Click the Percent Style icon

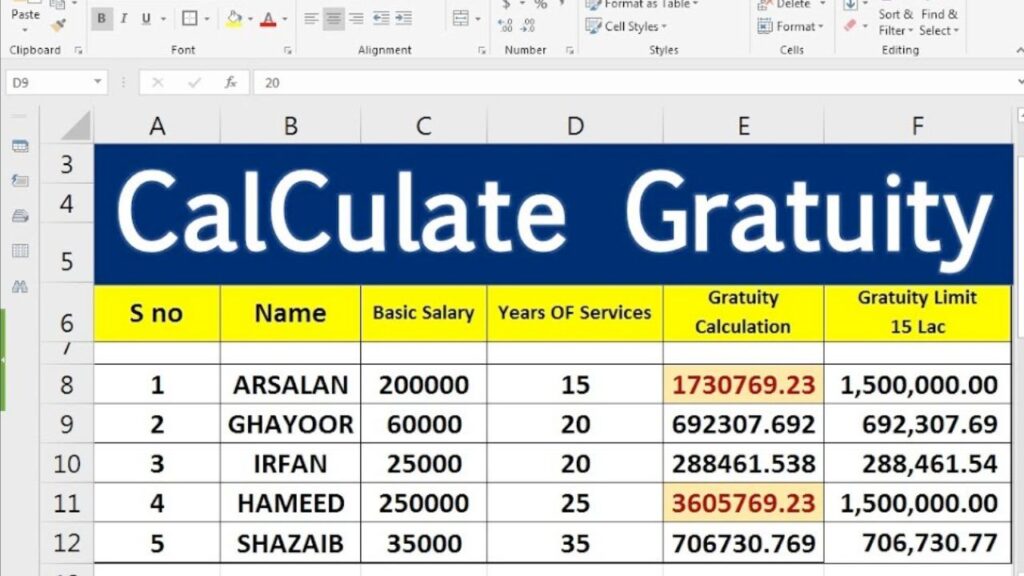[541, 6]
